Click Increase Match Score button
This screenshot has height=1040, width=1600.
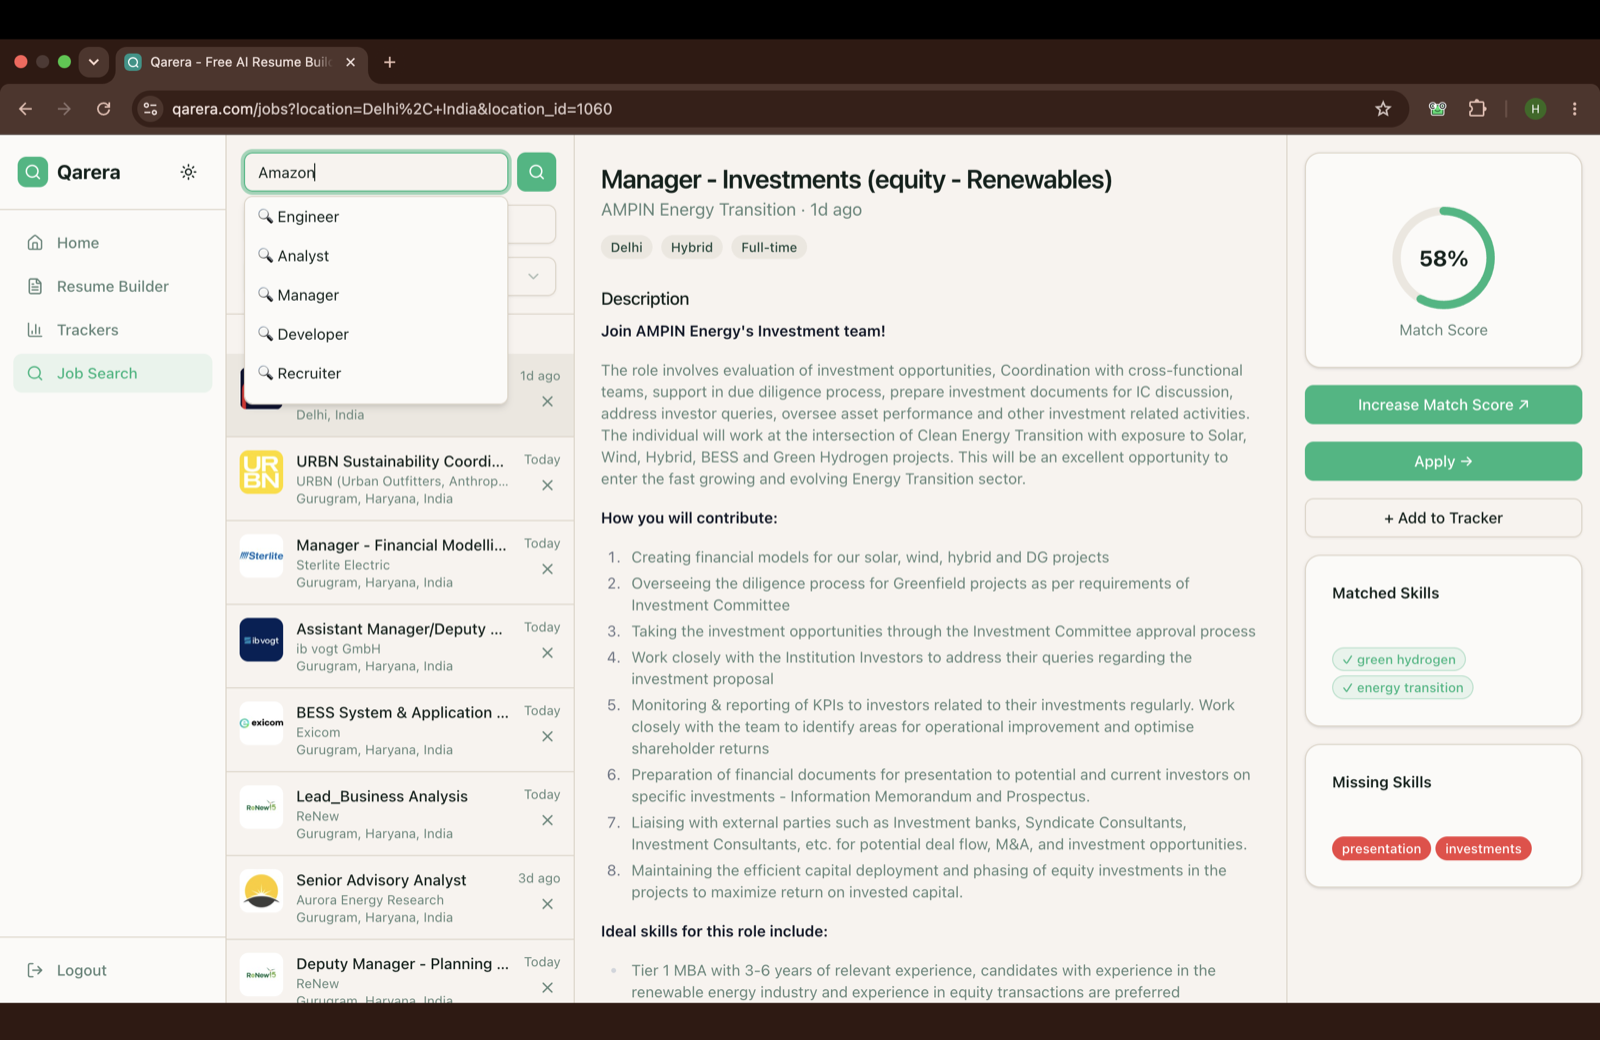point(1443,405)
